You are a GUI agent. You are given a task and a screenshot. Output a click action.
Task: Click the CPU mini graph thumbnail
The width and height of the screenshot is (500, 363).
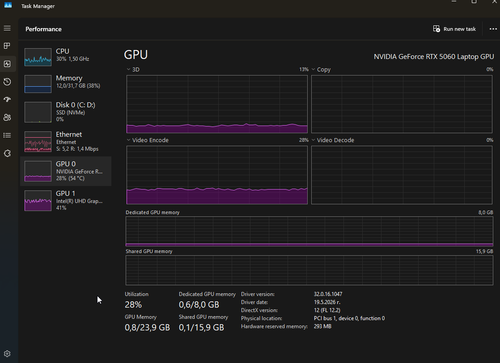click(x=38, y=57)
